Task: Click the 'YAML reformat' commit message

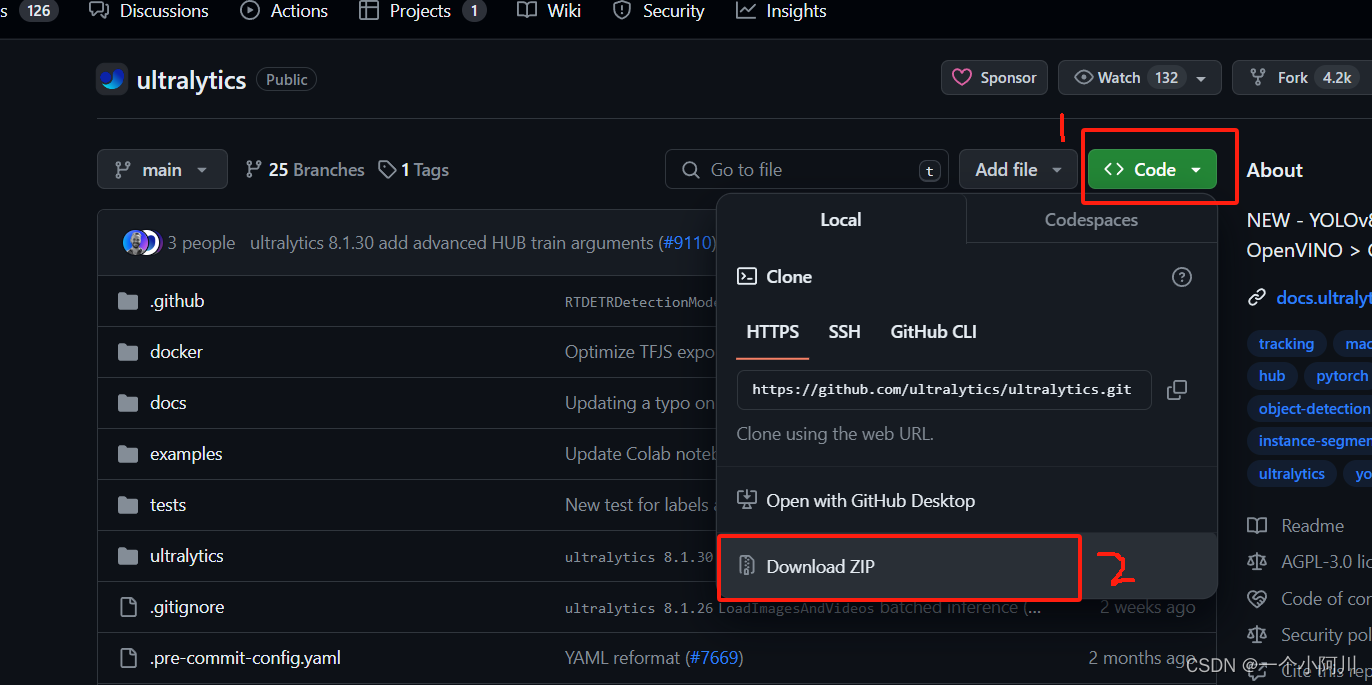Action: (622, 658)
